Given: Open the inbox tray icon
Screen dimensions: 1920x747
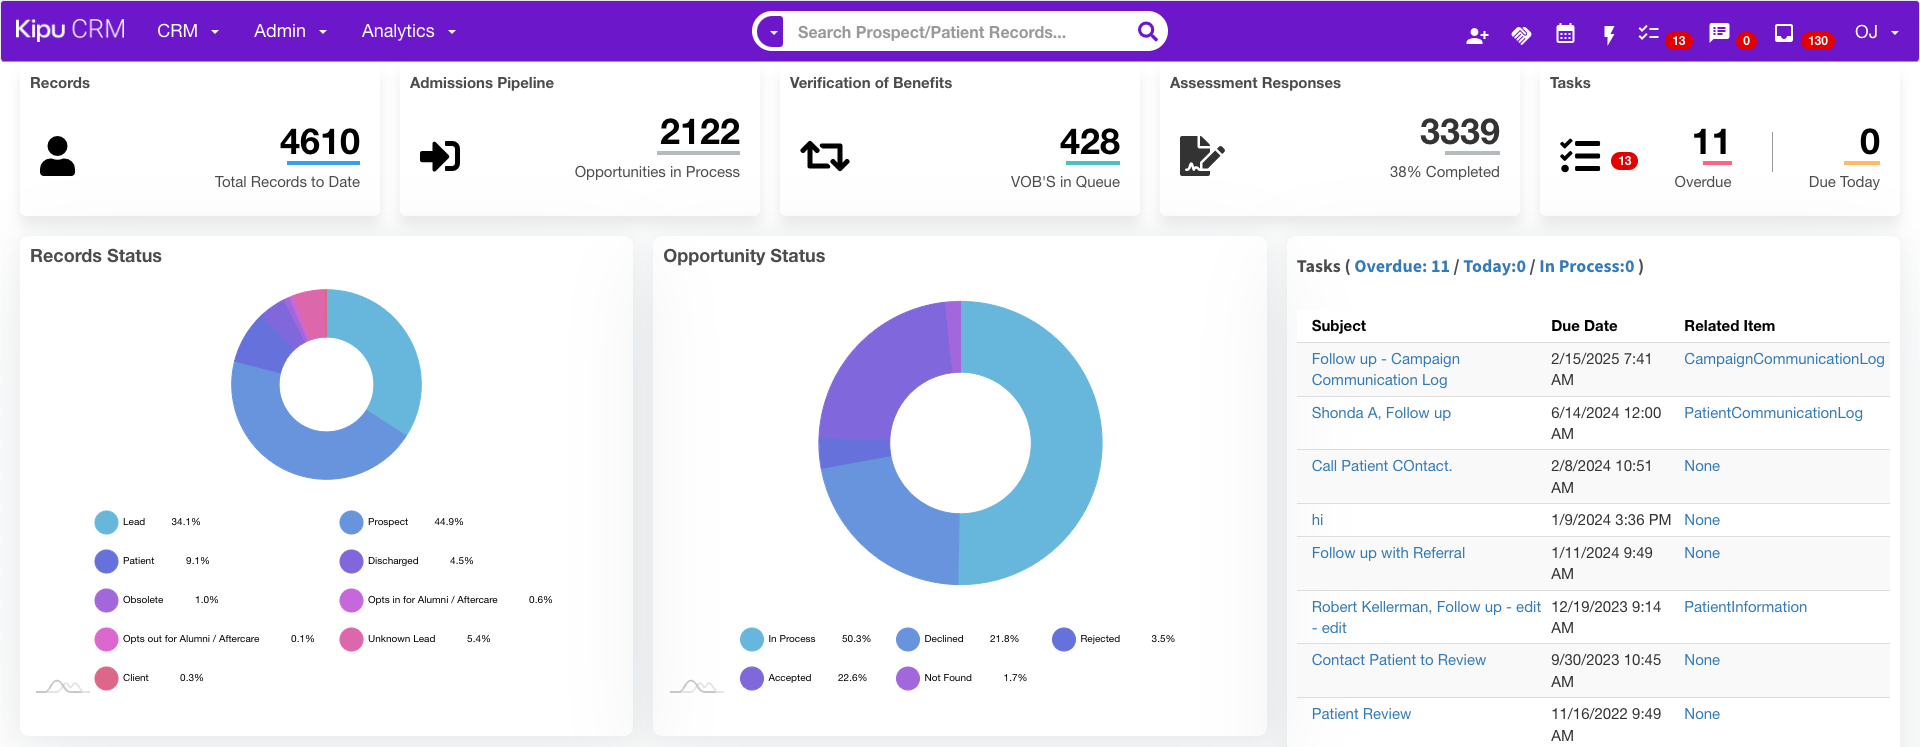Looking at the screenshot, I should 1783,33.
